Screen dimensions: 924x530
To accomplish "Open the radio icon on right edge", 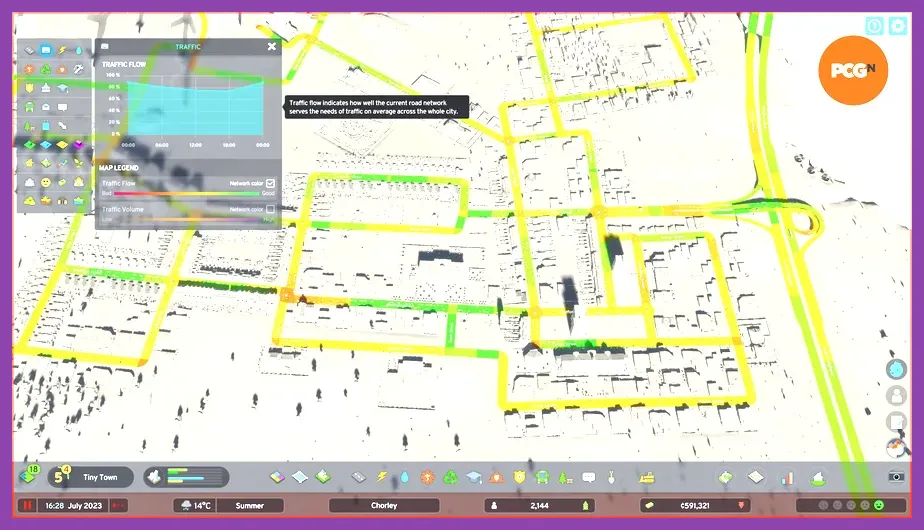I will [896, 448].
